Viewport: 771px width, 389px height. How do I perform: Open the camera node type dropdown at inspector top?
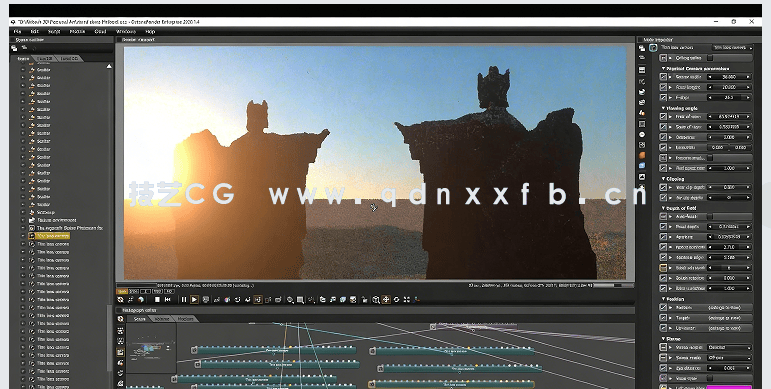click(x=733, y=48)
